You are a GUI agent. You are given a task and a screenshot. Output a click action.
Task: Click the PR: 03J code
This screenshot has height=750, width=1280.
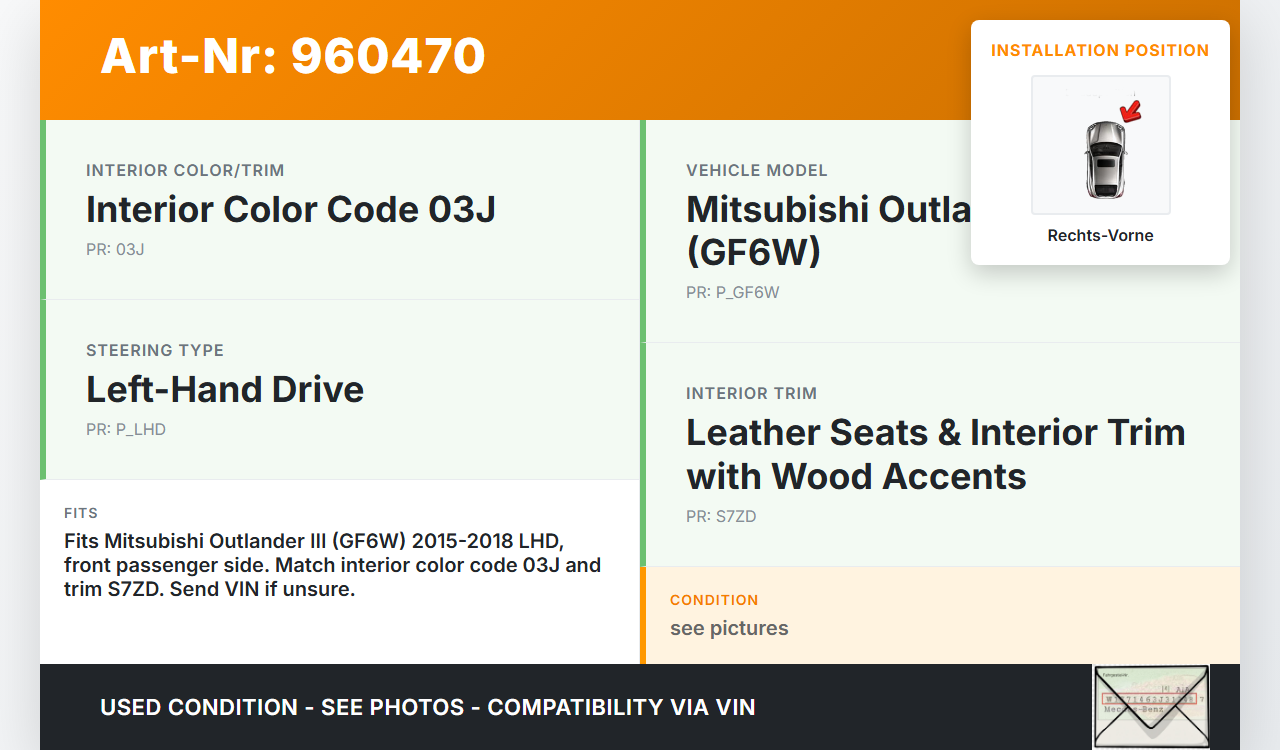point(115,249)
